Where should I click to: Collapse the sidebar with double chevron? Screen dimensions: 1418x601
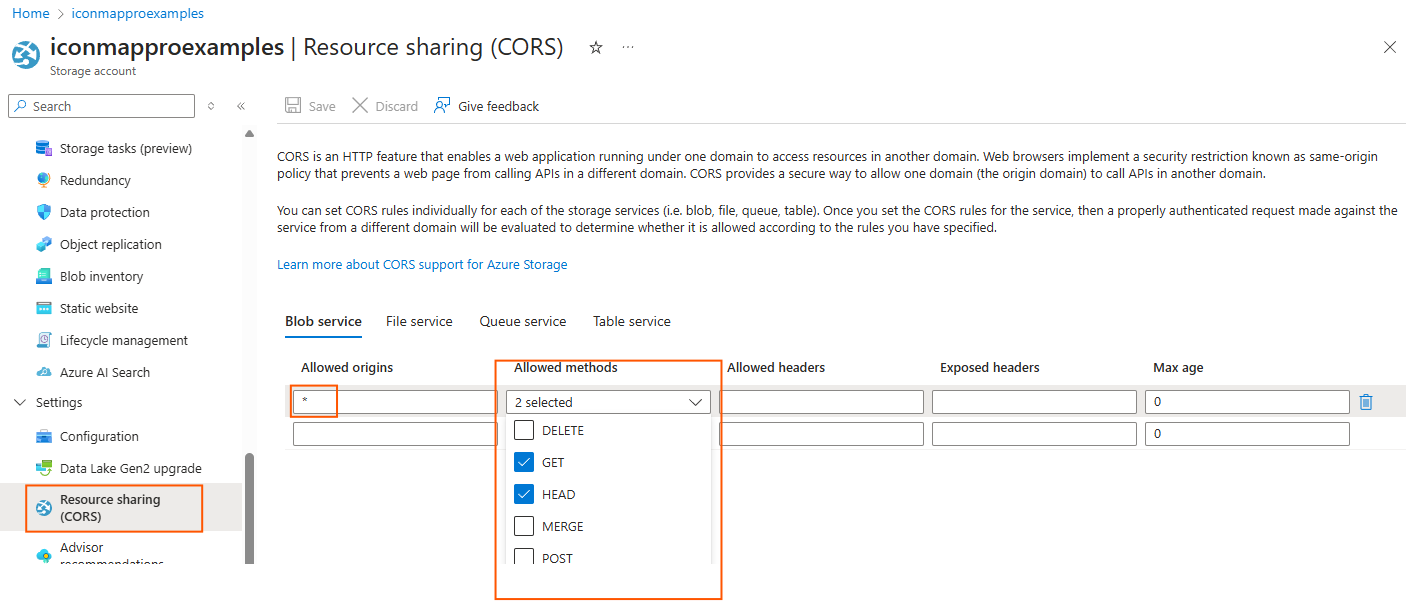point(241,106)
